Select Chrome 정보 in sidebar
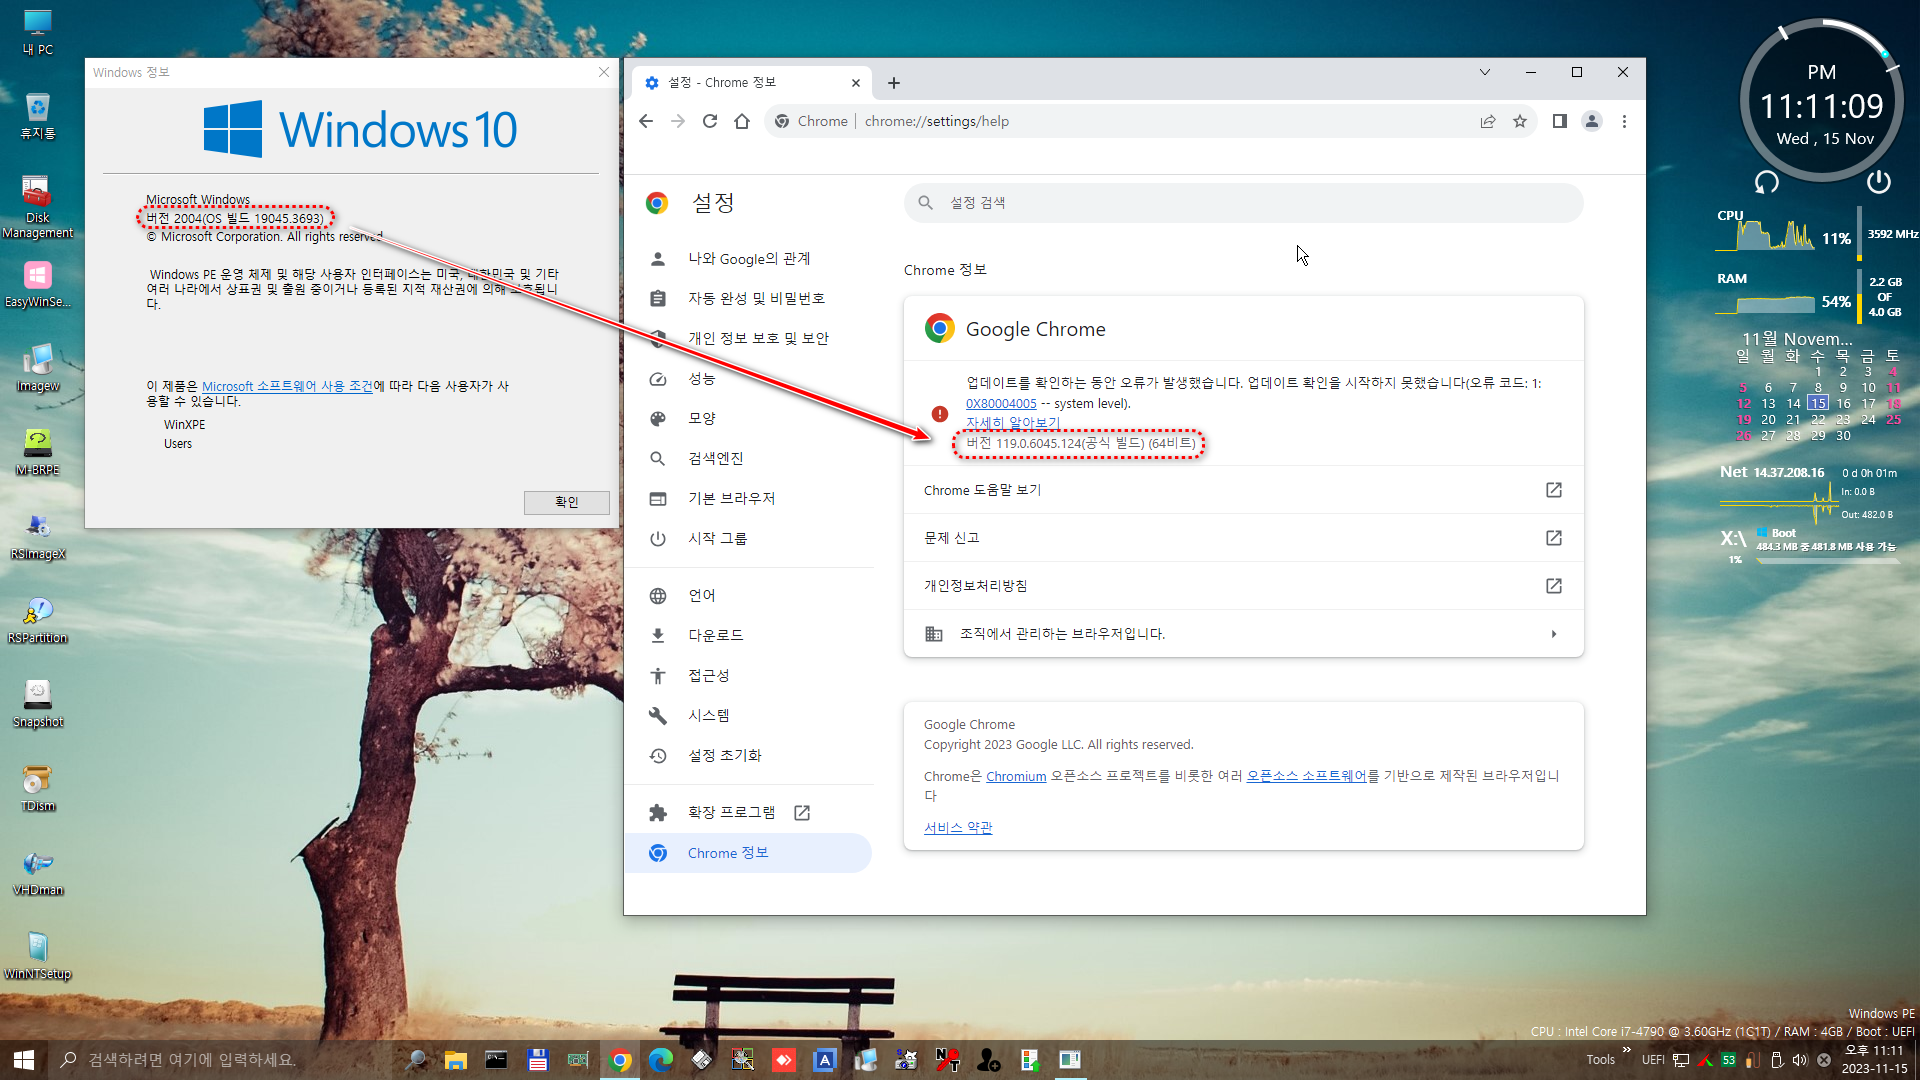Viewport: 1920px width, 1080px height. click(749, 853)
